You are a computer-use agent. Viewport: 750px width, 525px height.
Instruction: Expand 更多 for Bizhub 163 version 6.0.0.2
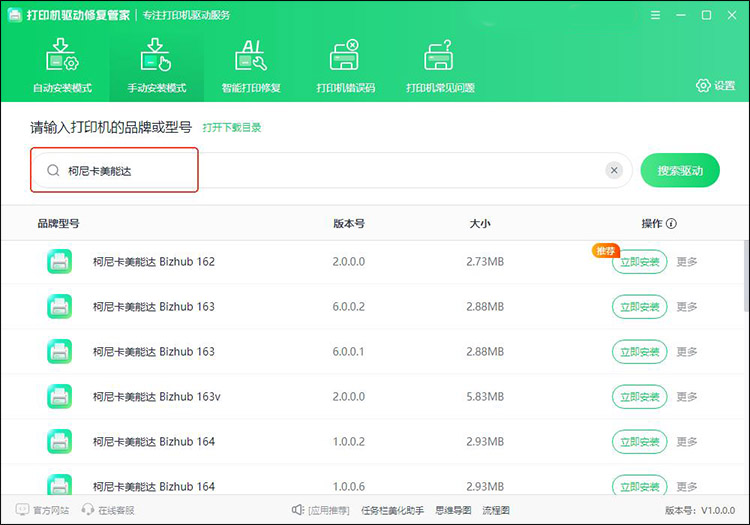687,307
